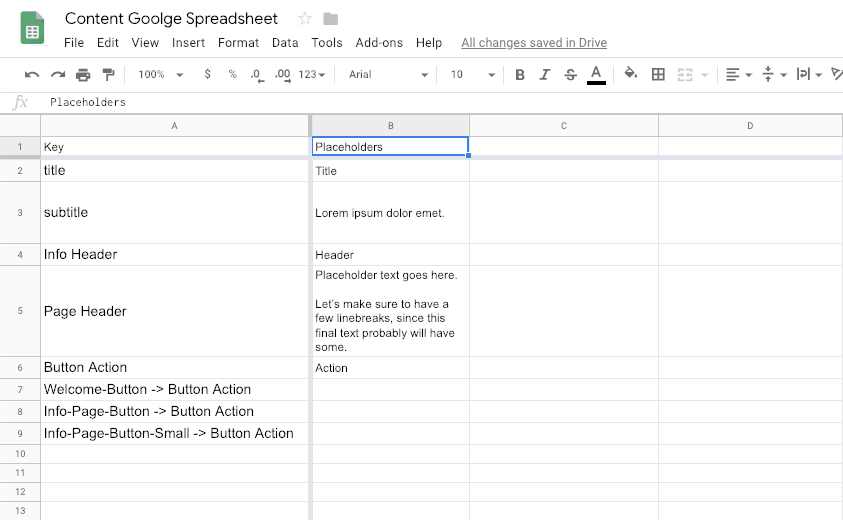Activate the Paint format roller icon

tap(109, 75)
